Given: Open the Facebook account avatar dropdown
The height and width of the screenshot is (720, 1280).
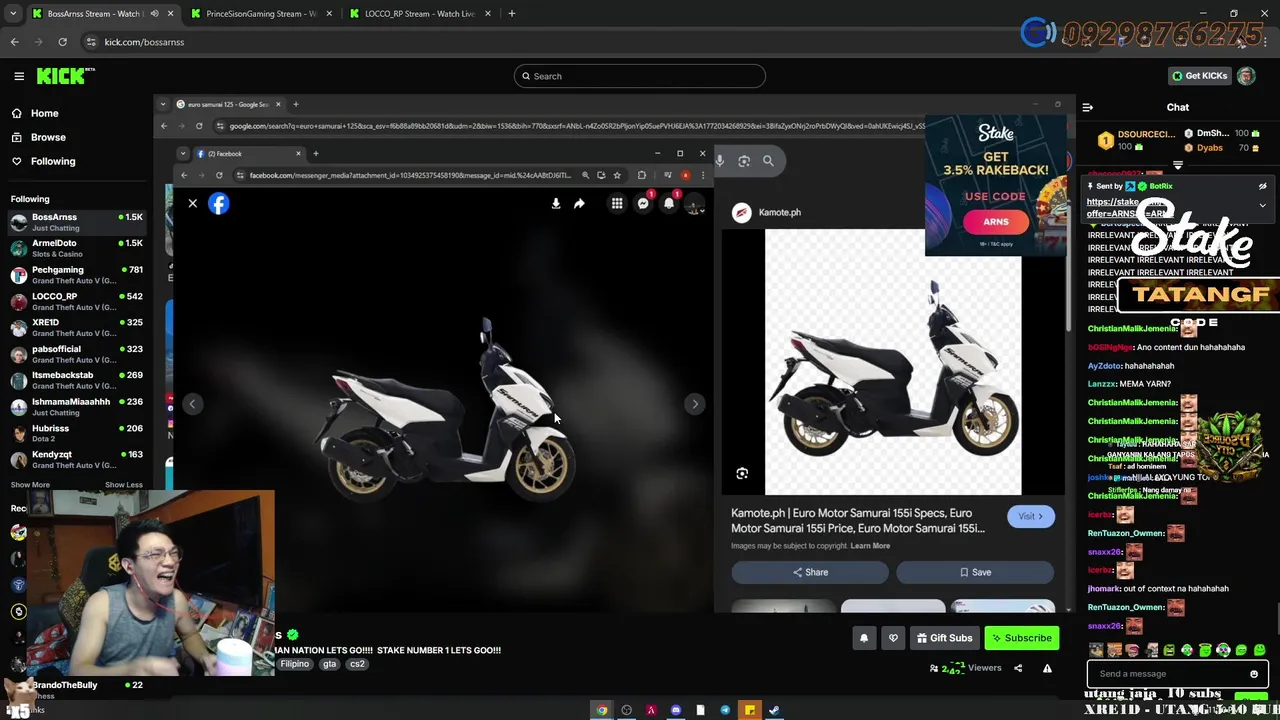Looking at the screenshot, I should pos(694,205).
